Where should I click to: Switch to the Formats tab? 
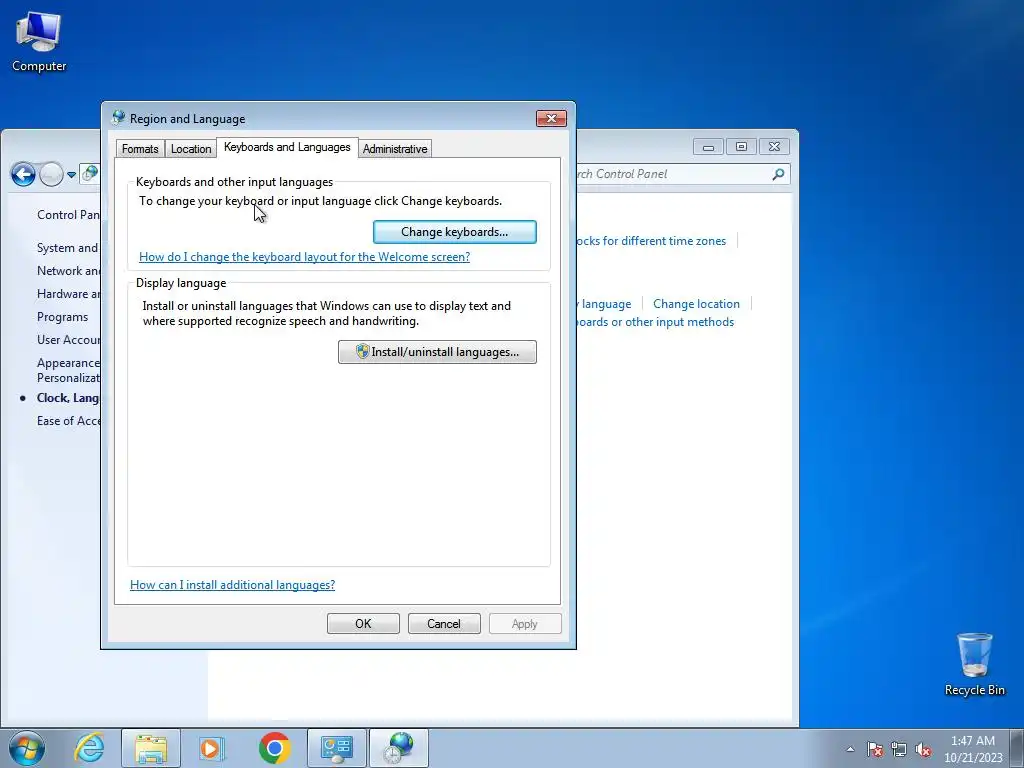point(140,149)
